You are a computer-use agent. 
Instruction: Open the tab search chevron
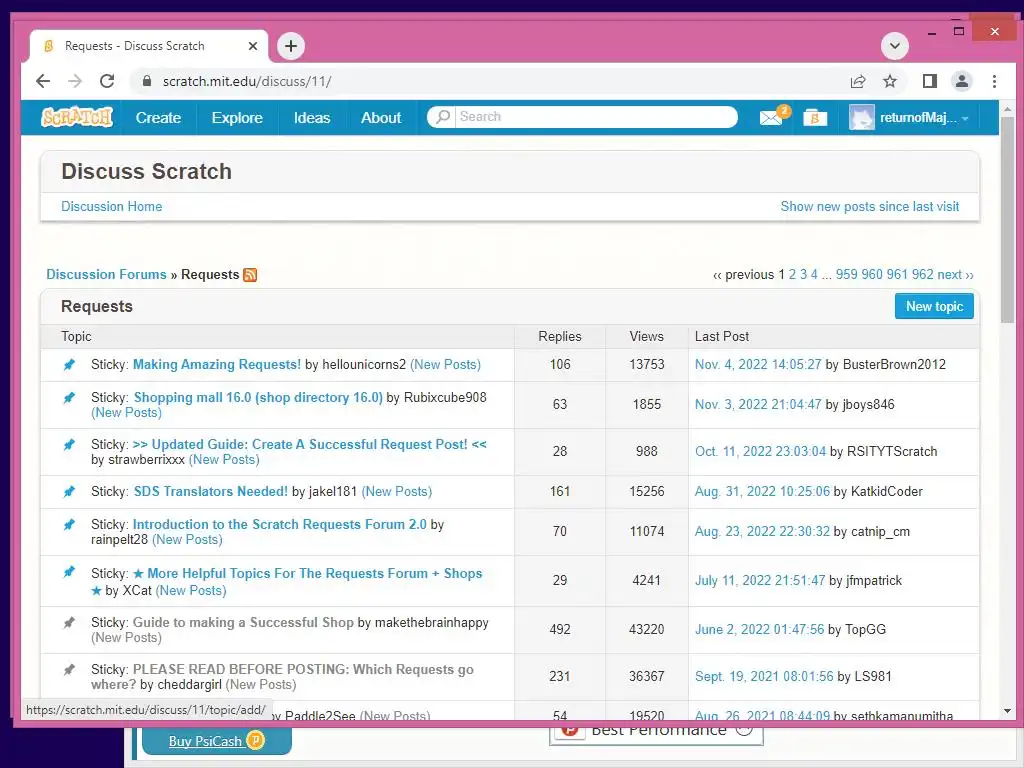pyautogui.click(x=895, y=46)
